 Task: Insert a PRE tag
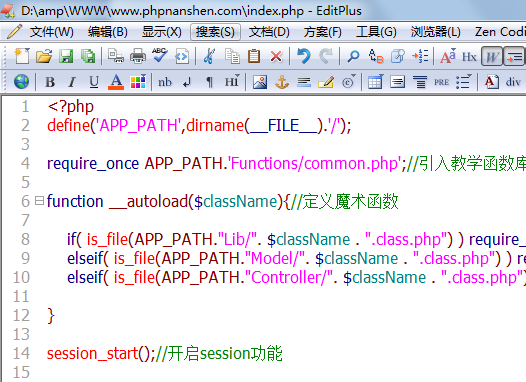click(x=441, y=83)
